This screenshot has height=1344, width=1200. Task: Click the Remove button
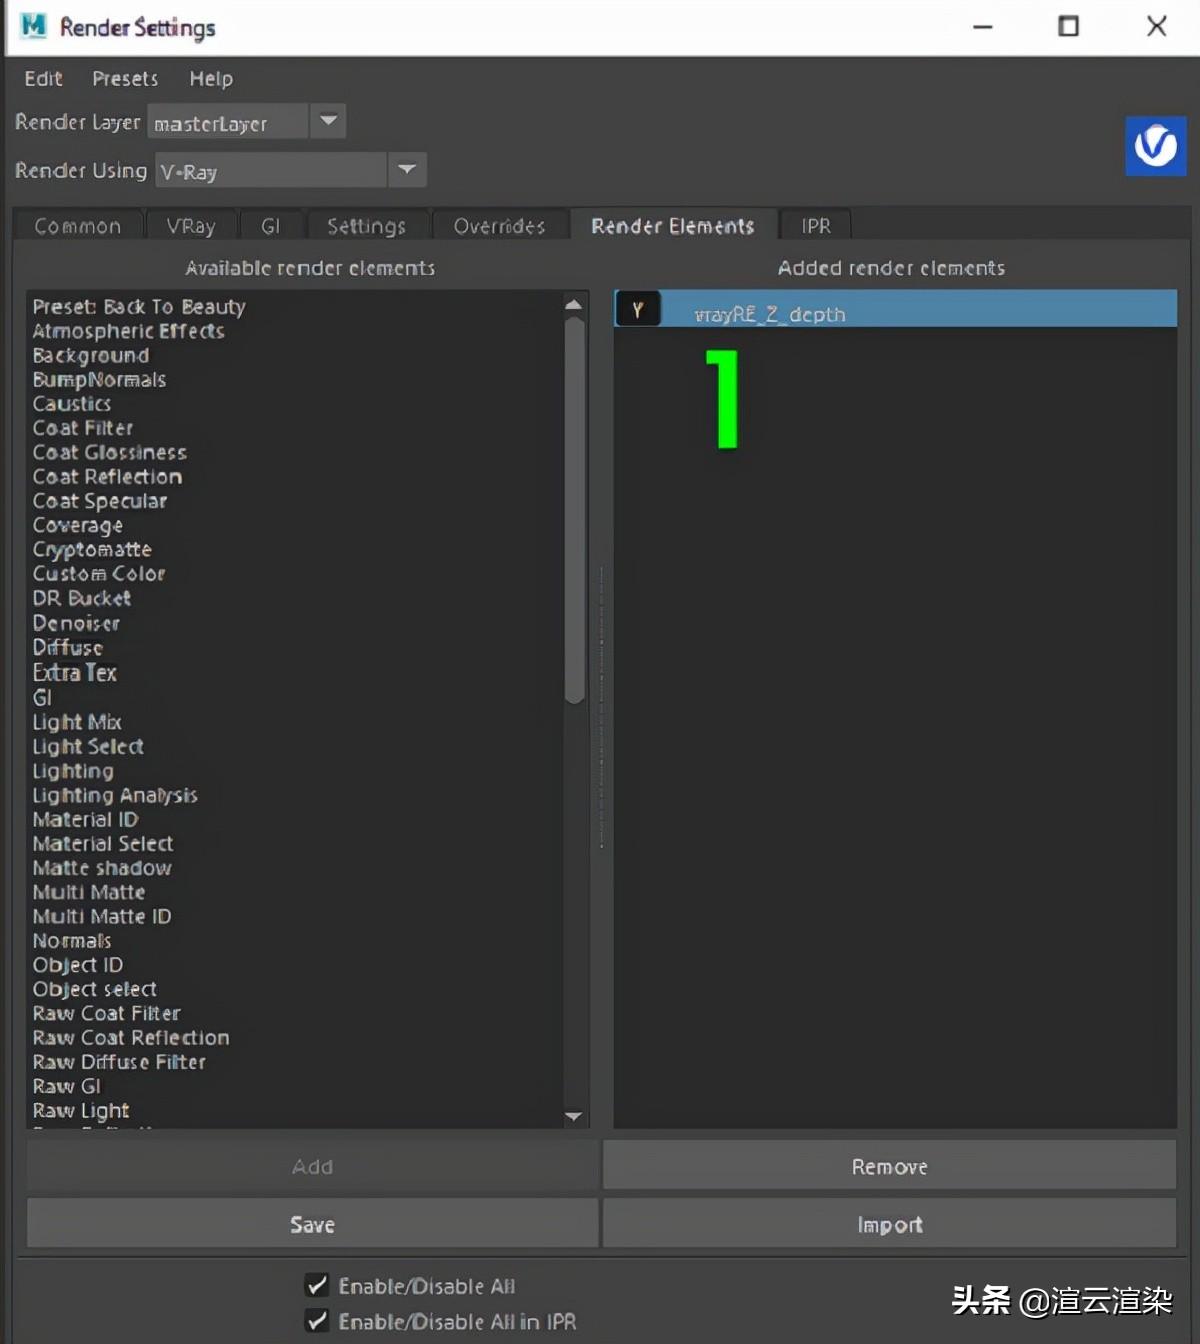click(889, 1166)
